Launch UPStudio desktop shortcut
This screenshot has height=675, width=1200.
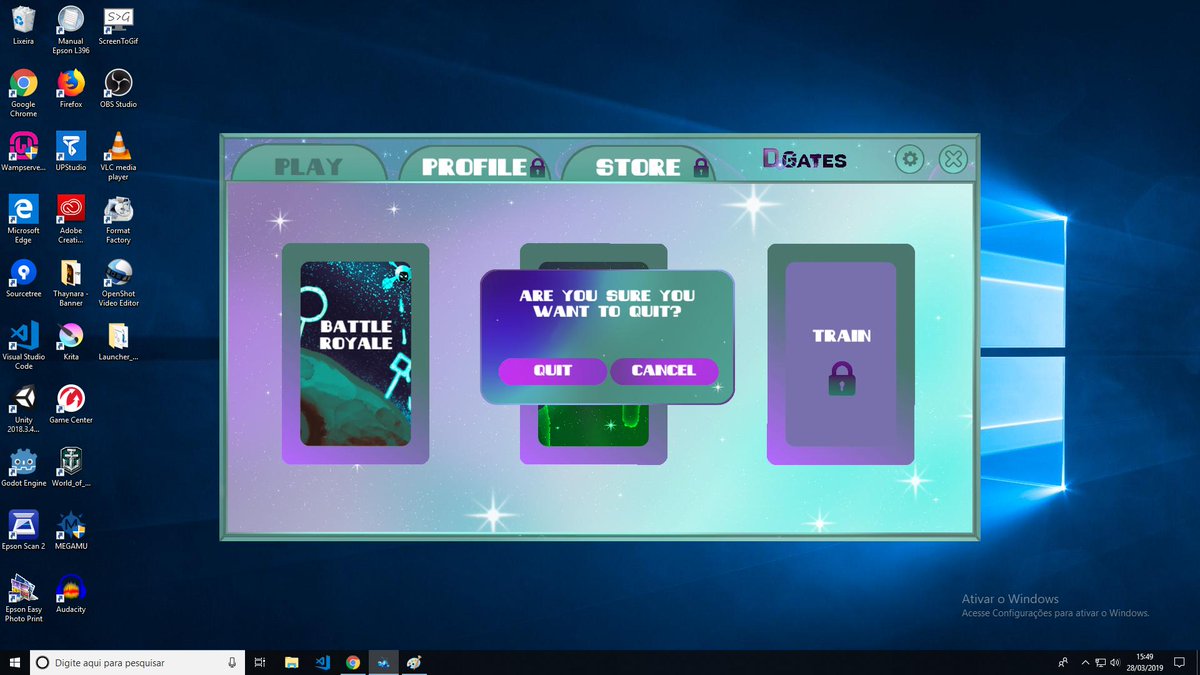point(70,152)
